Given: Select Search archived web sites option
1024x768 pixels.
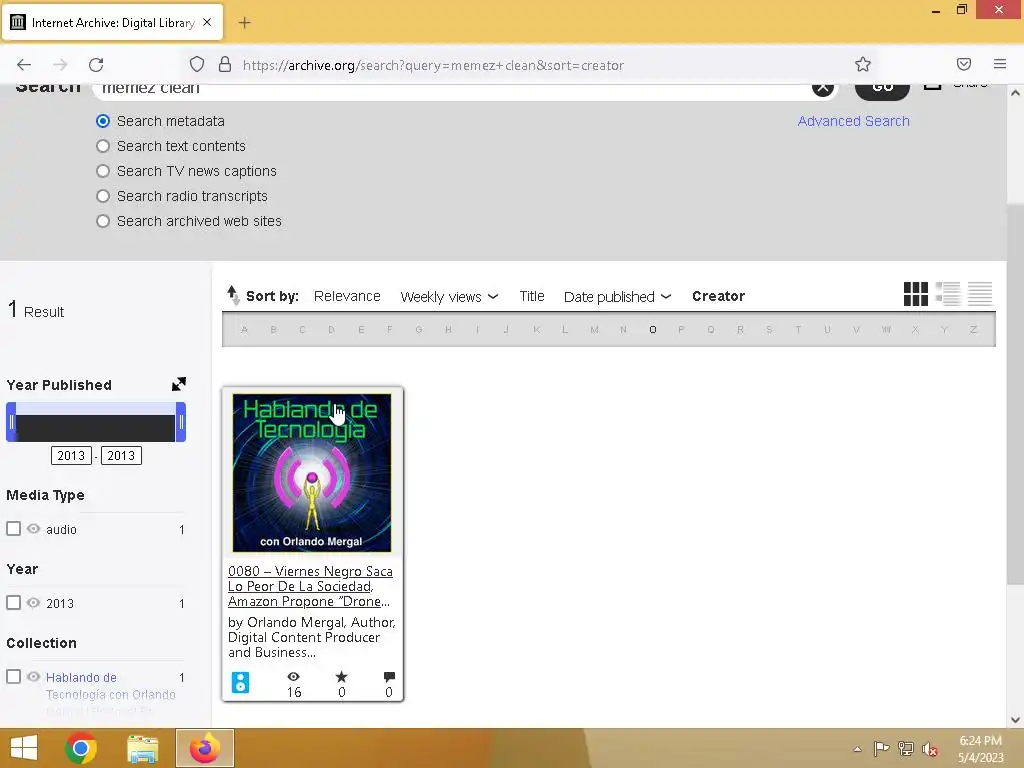Looking at the screenshot, I should 103,221.
